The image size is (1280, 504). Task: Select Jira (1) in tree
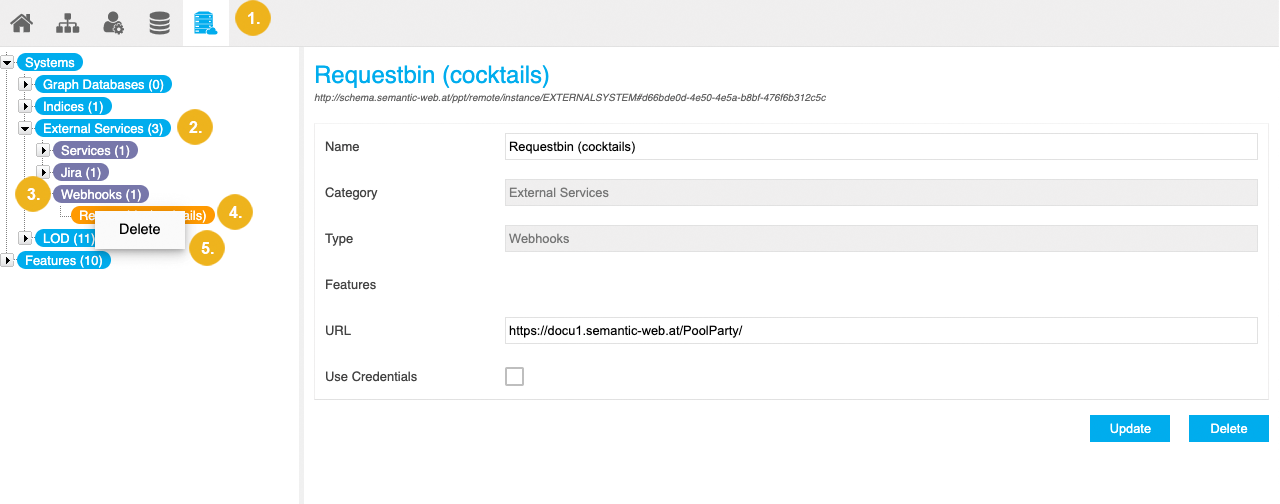click(x=81, y=172)
